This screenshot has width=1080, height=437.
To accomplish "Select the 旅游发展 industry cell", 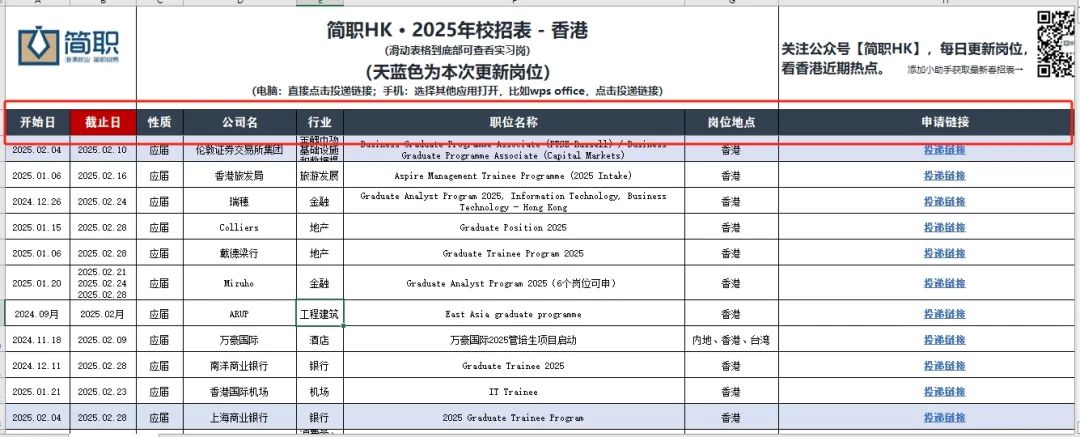I will point(320,176).
